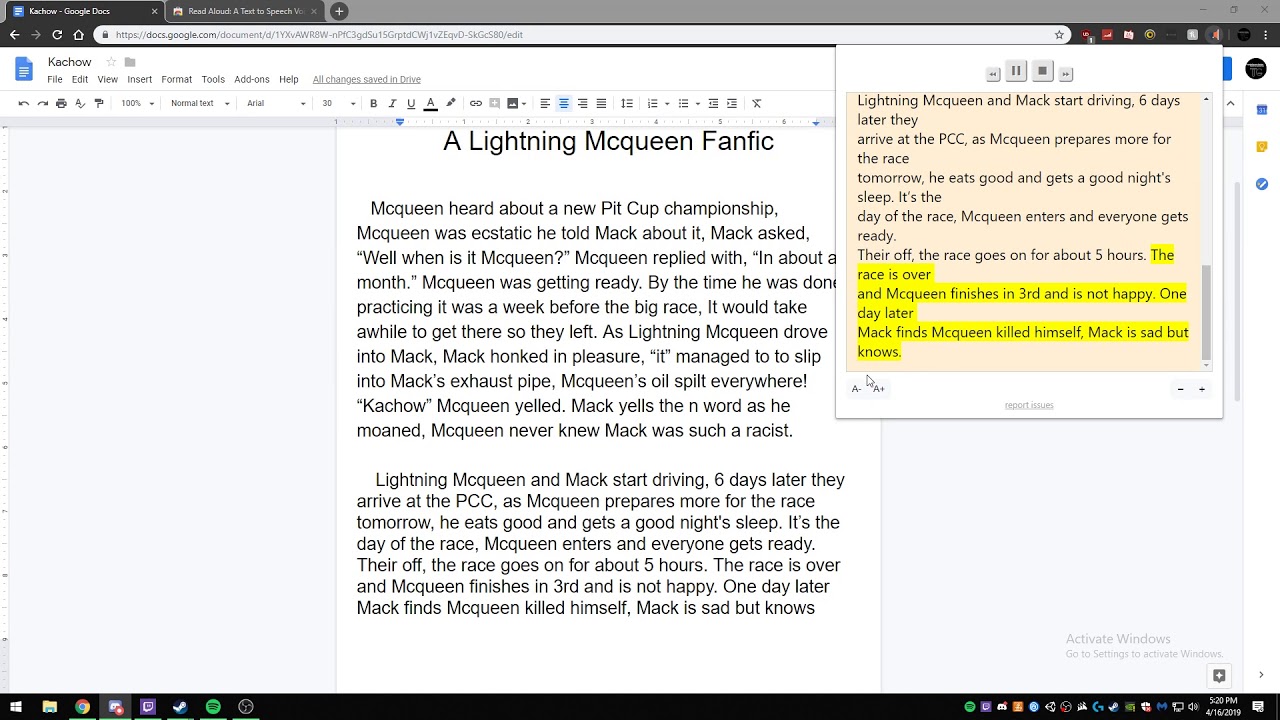Click All changes saved in Drive link

tap(366, 79)
